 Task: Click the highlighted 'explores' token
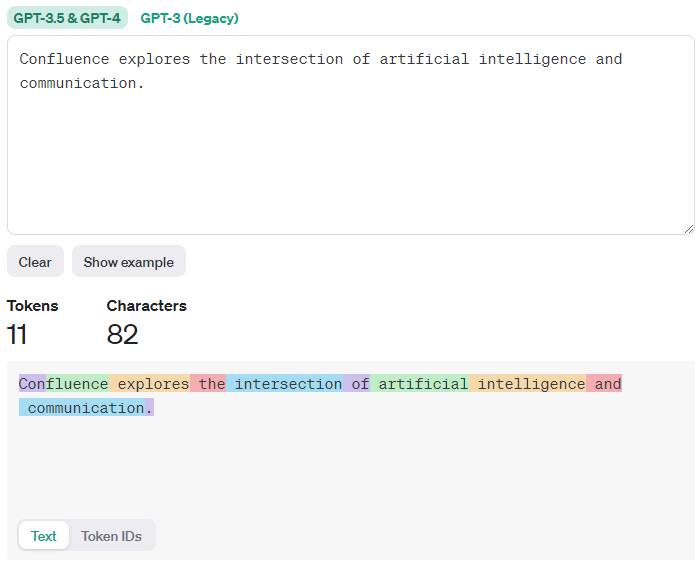click(x=150, y=383)
